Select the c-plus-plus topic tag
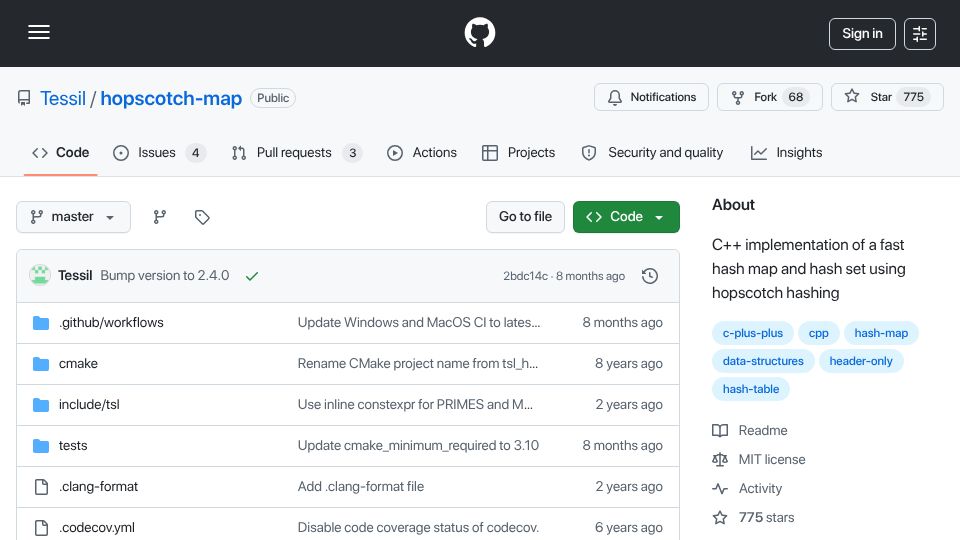 pos(752,333)
